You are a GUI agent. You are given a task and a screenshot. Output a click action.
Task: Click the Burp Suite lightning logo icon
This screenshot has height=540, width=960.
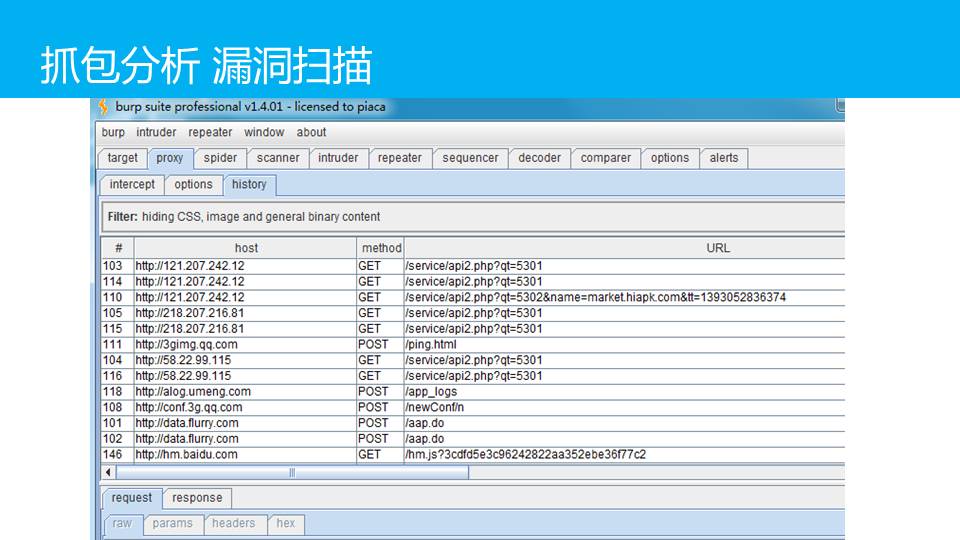click(103, 107)
